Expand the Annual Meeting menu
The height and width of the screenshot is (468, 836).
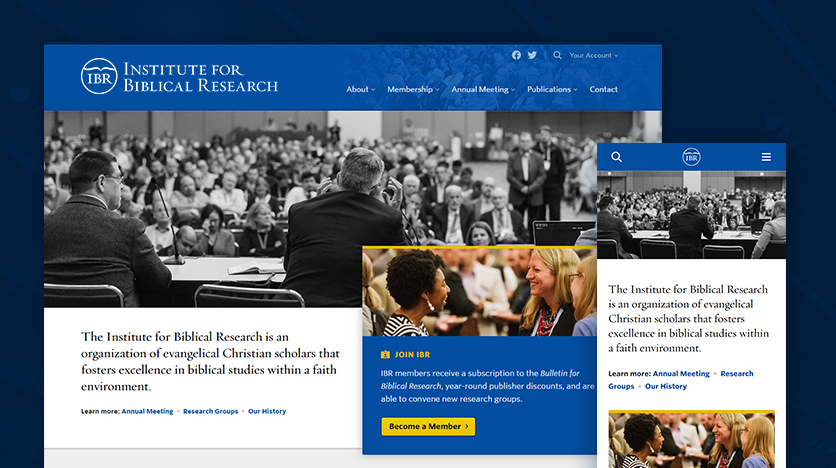(x=483, y=89)
